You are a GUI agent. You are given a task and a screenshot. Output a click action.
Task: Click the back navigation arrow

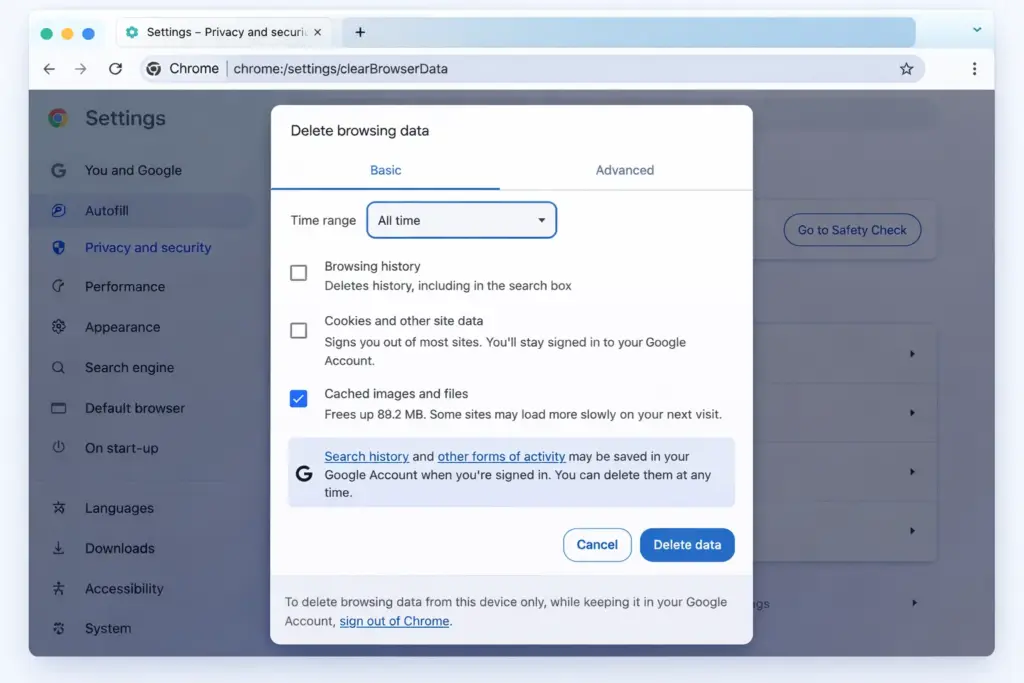[49, 69]
